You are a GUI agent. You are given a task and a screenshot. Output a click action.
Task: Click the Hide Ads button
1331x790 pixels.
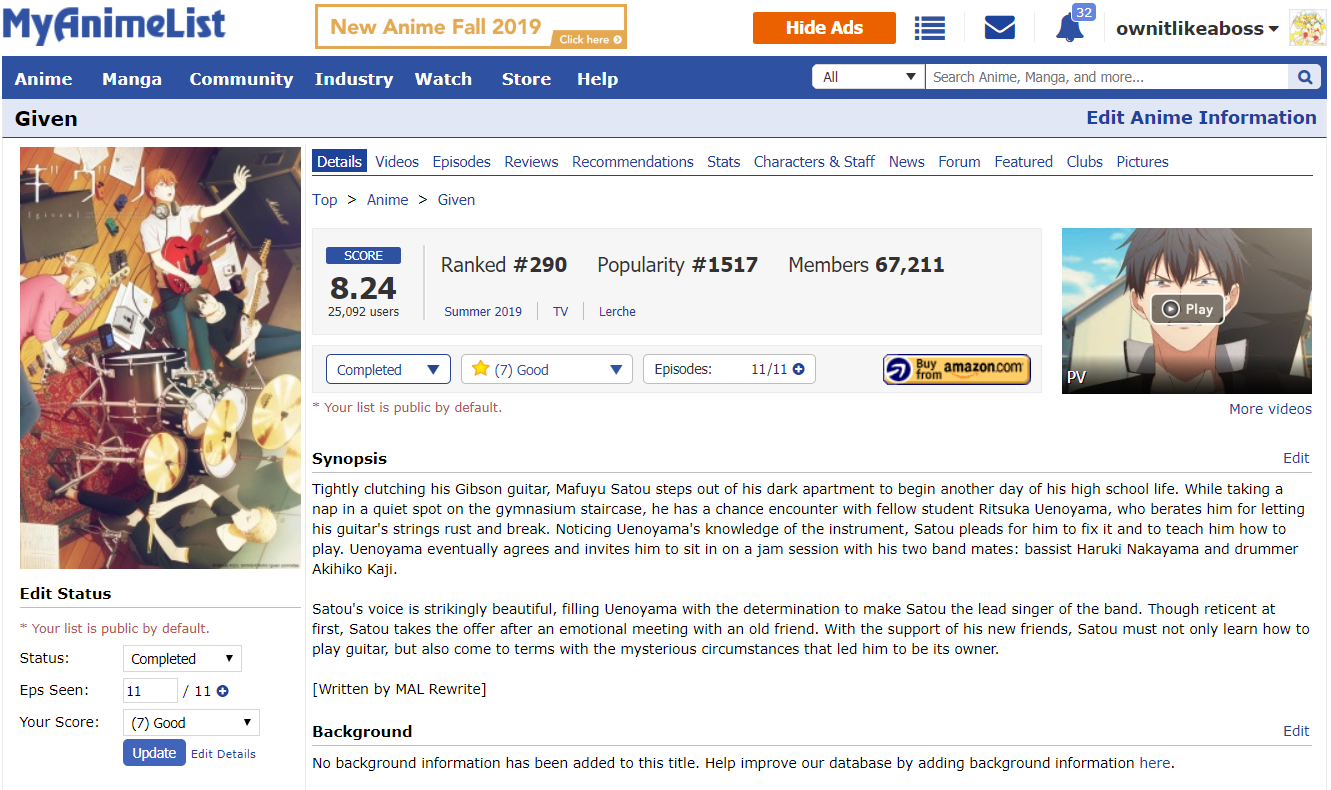[x=824, y=28]
